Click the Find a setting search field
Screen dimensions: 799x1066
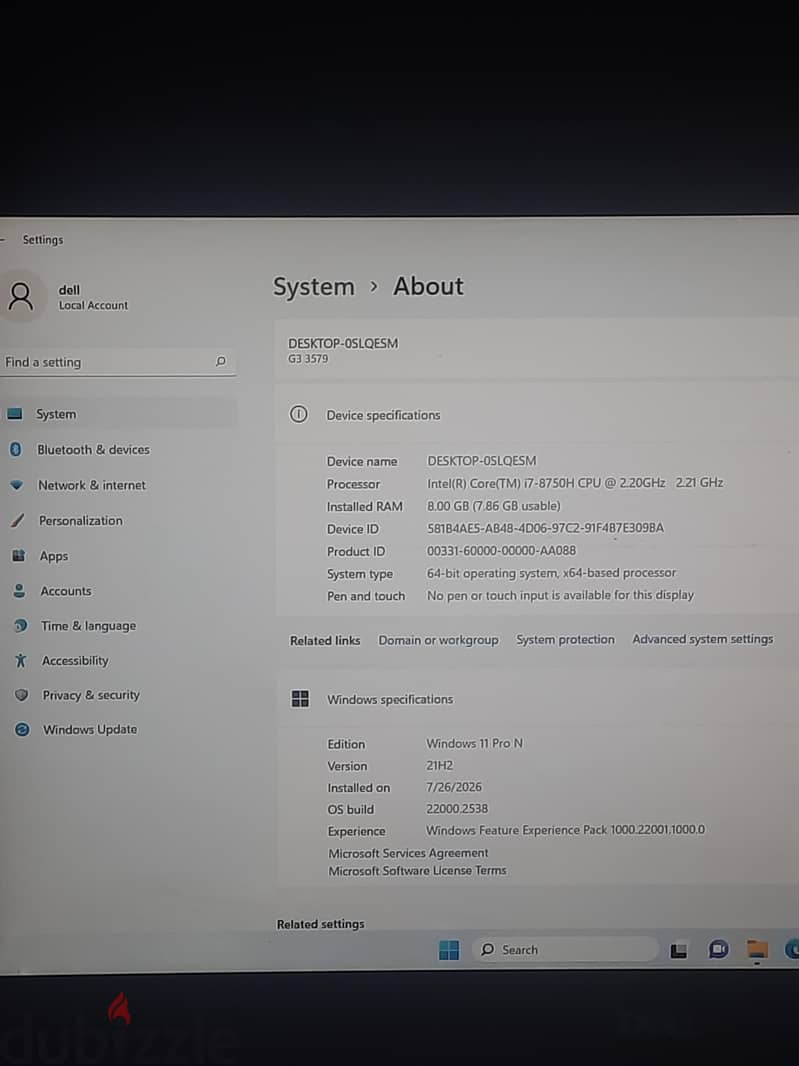coord(119,362)
